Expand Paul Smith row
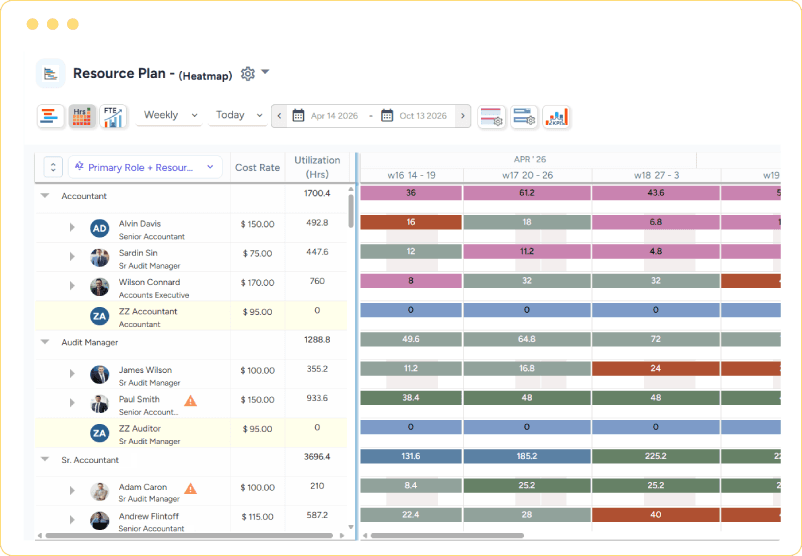This screenshot has width=802, height=556. pos(72,403)
